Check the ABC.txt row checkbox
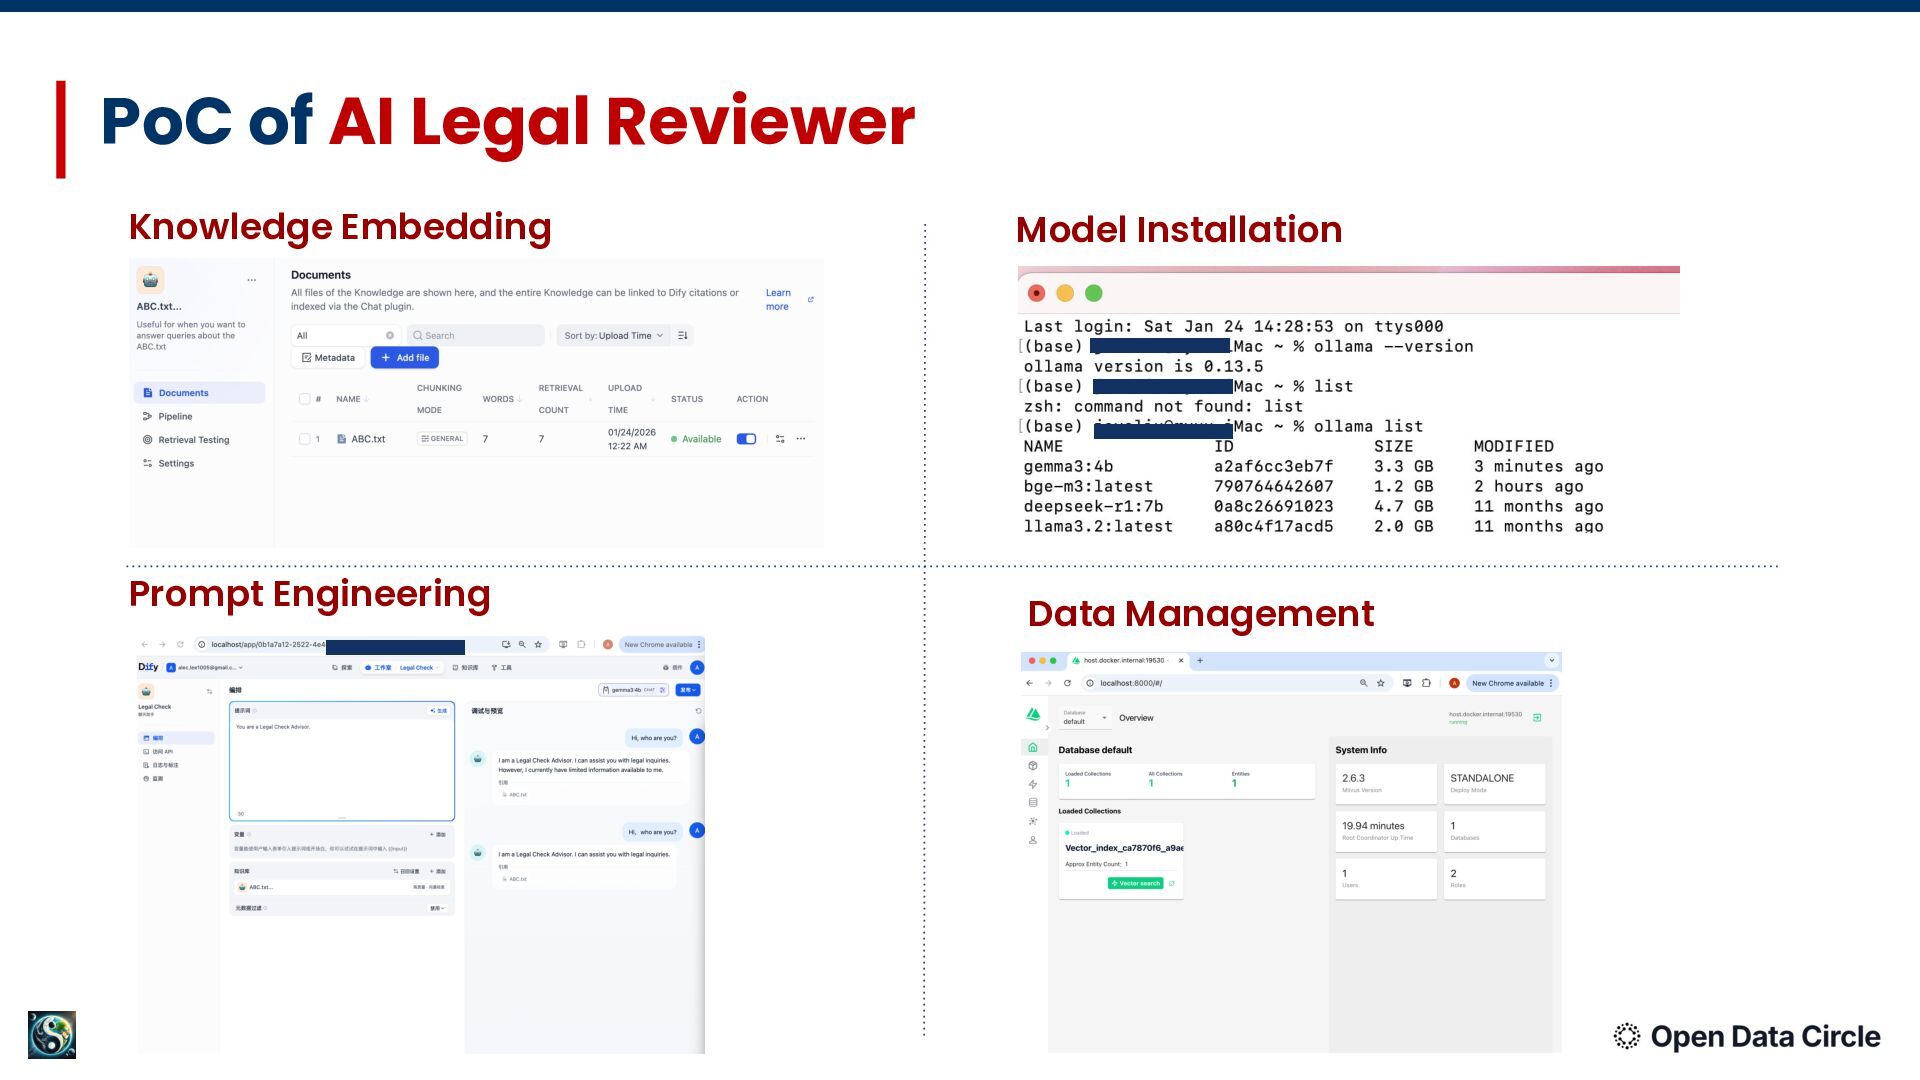This screenshot has width=1920, height=1080. 304,439
